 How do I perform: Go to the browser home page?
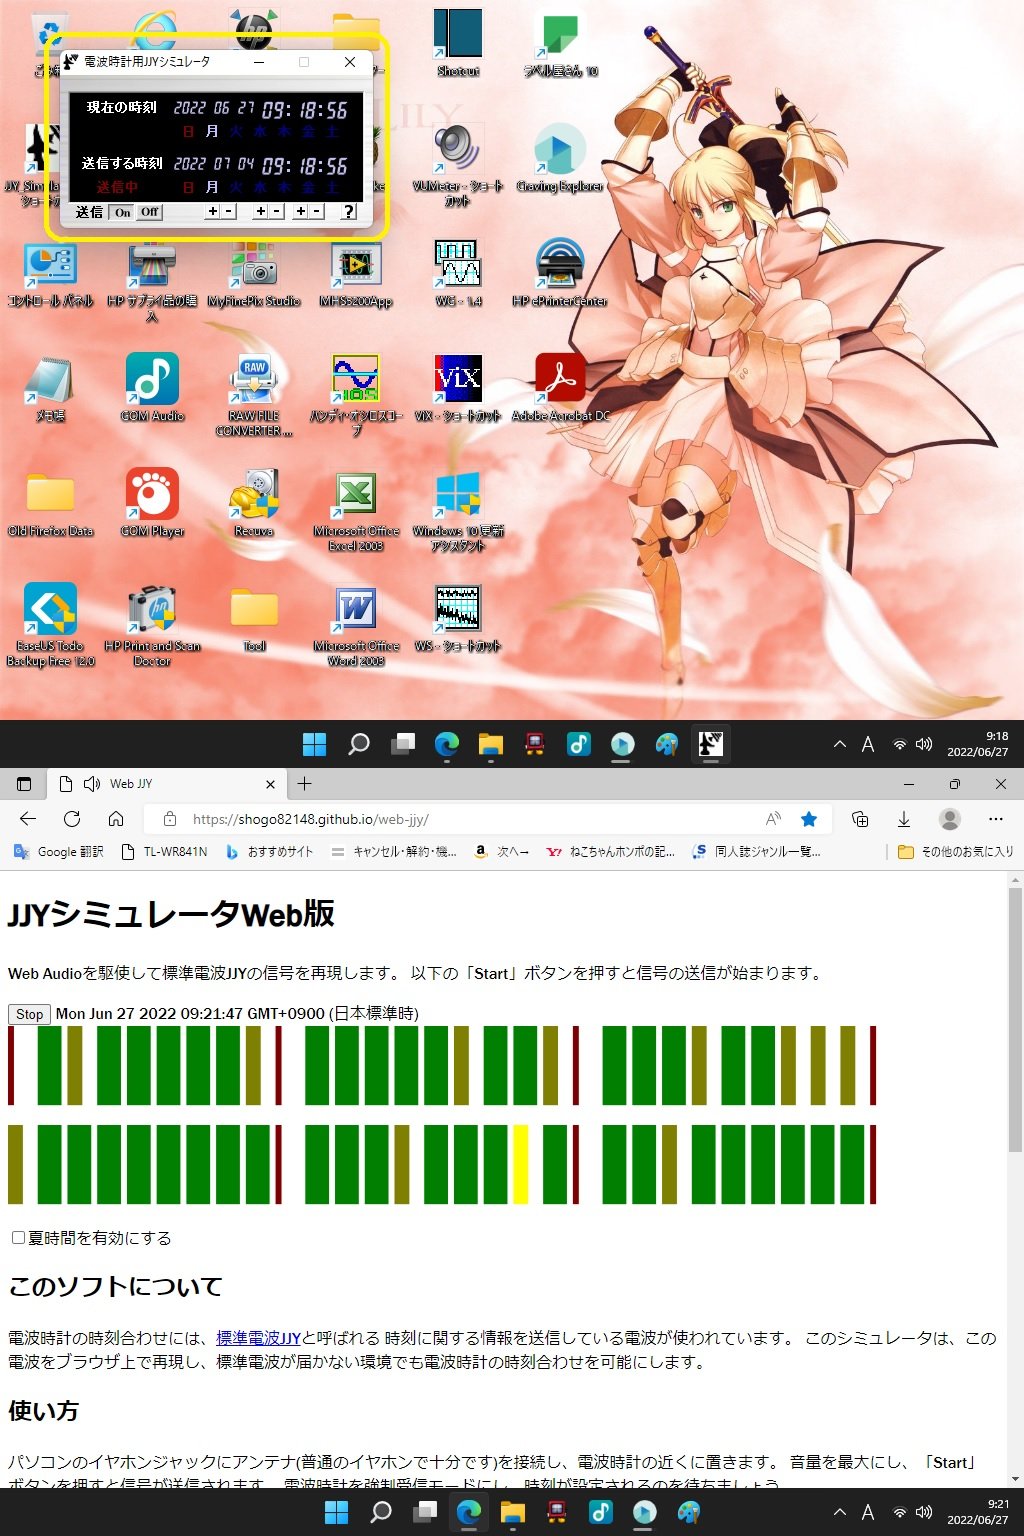pos(116,819)
